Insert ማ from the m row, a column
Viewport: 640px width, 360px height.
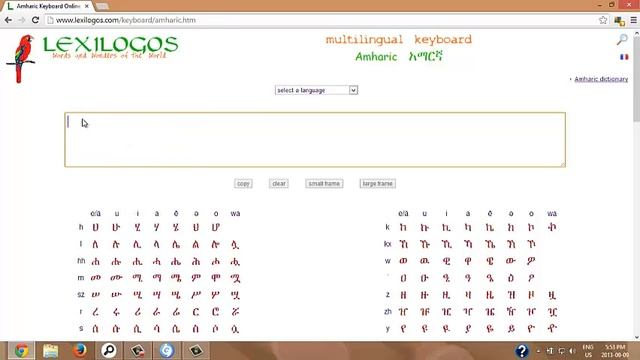[x=156, y=278]
